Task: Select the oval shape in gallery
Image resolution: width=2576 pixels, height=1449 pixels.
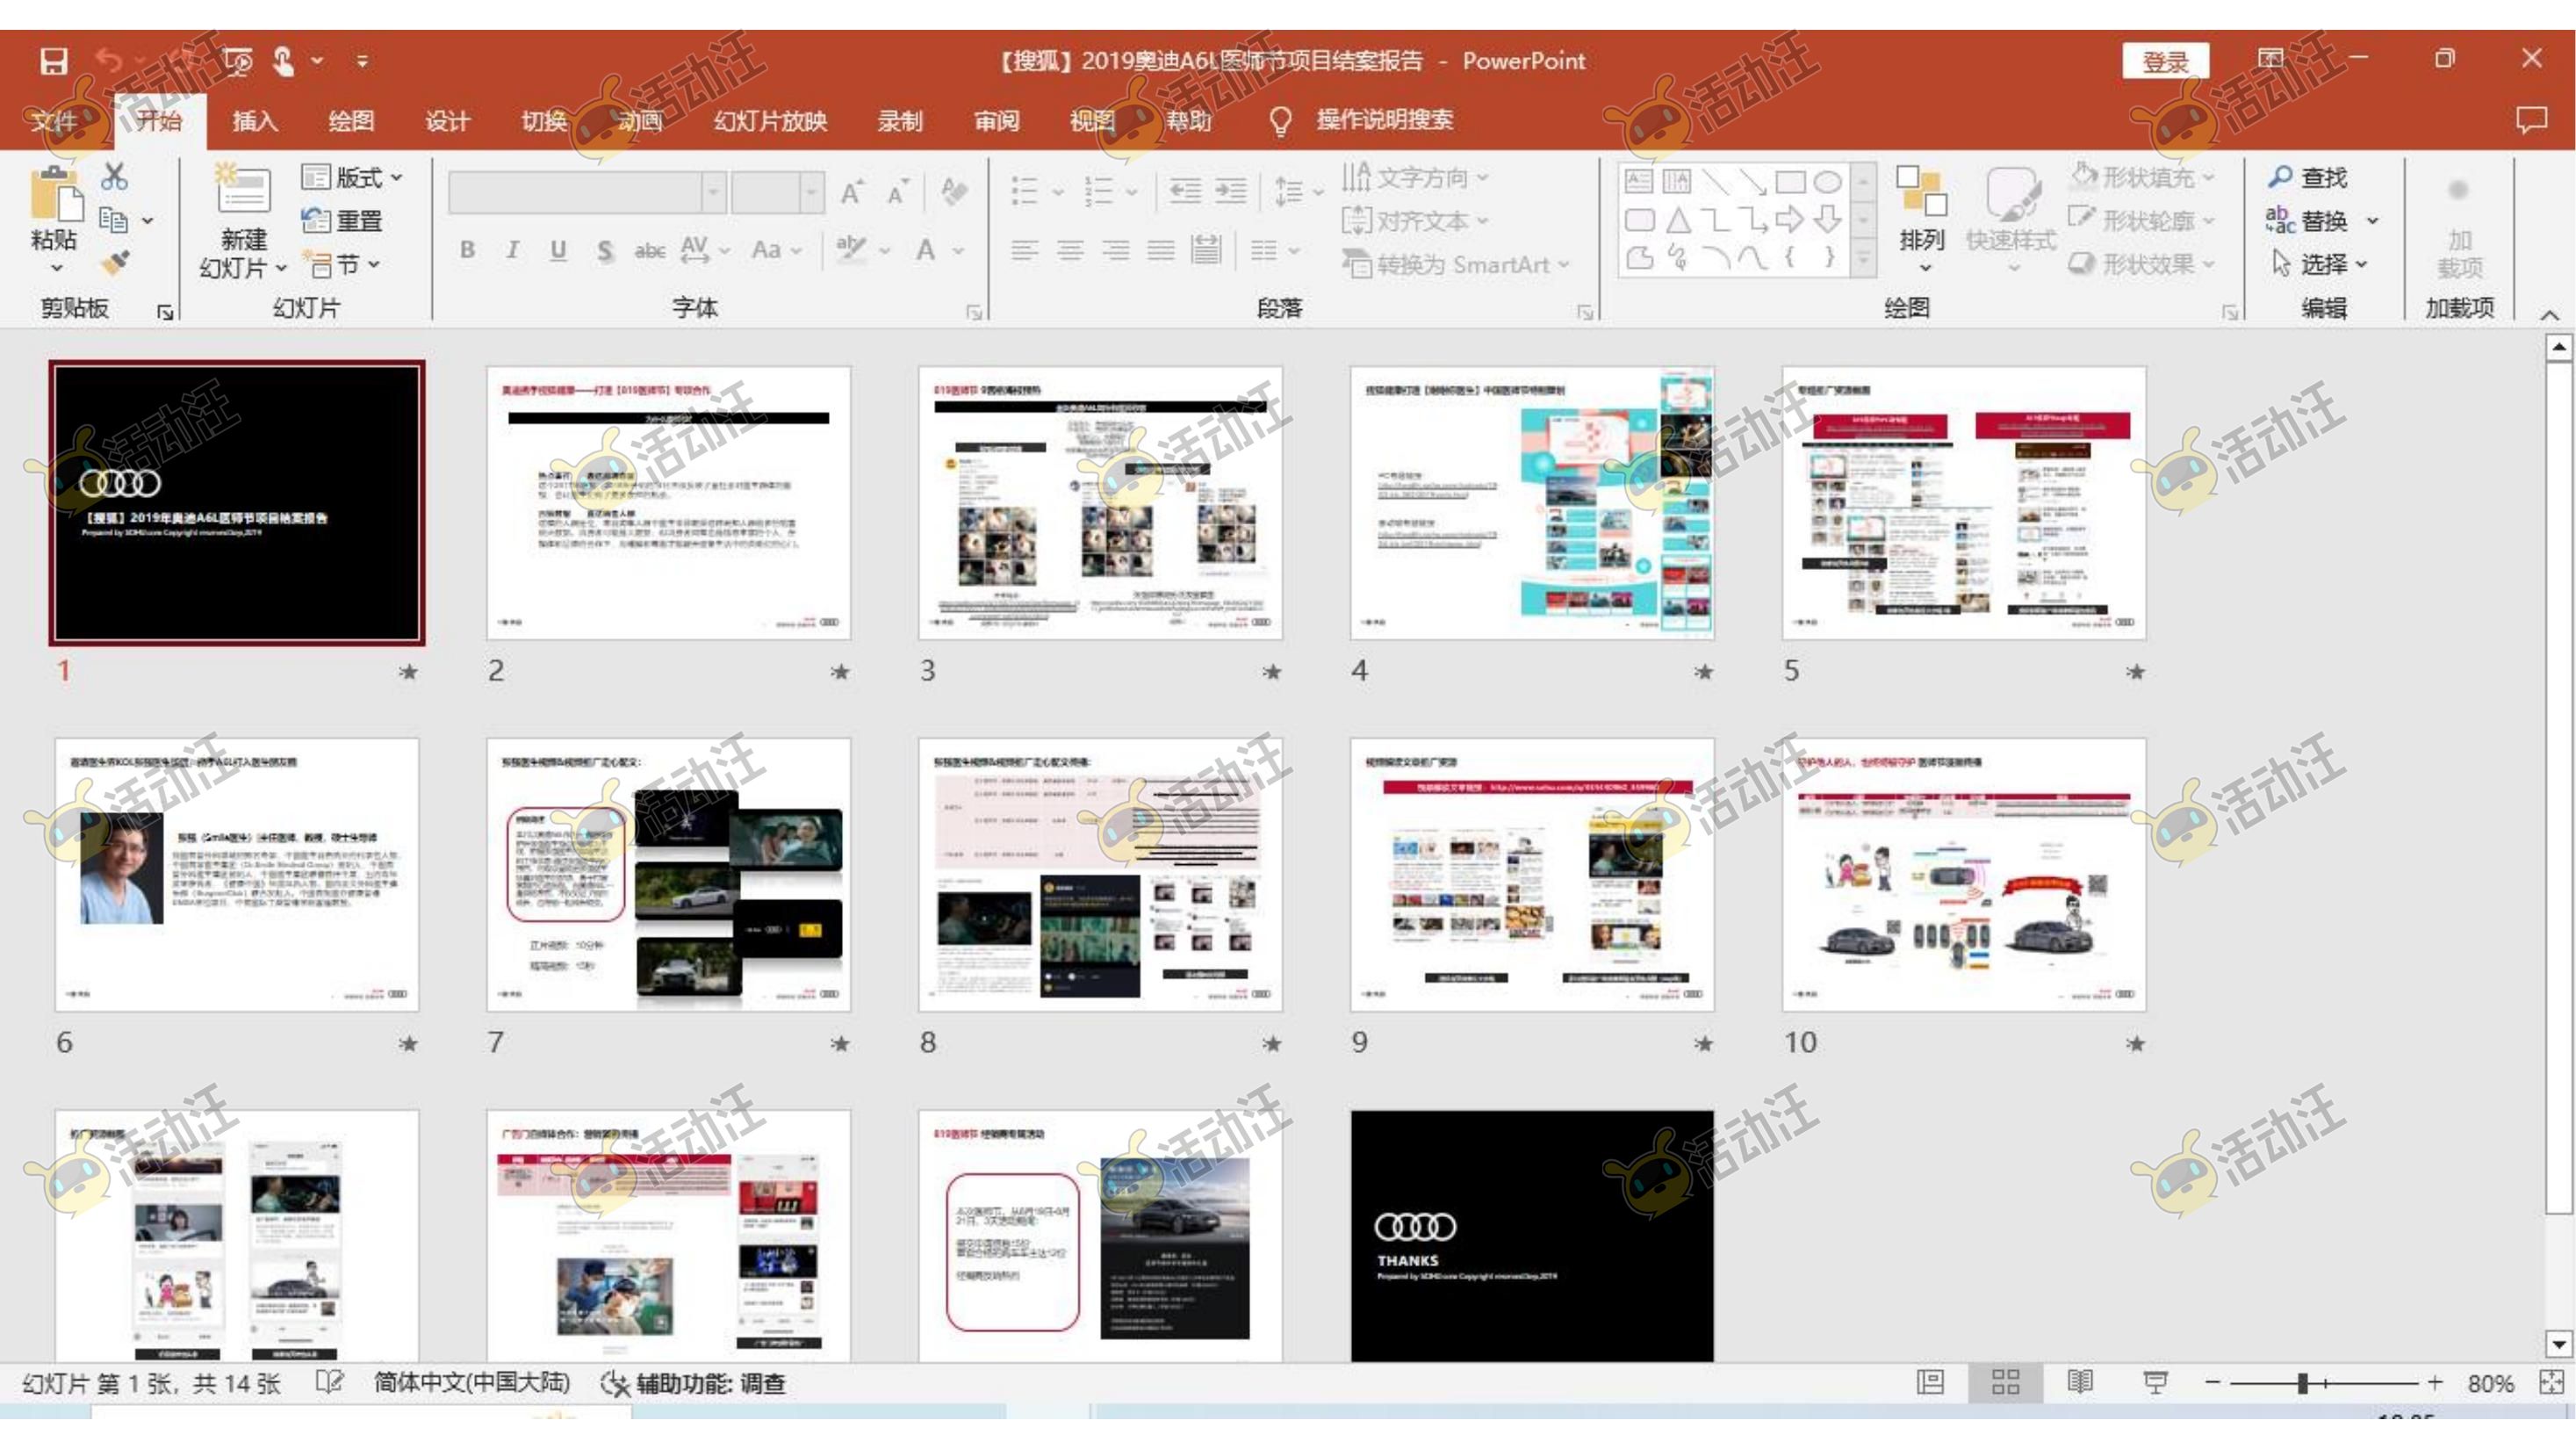Action: click(1827, 181)
